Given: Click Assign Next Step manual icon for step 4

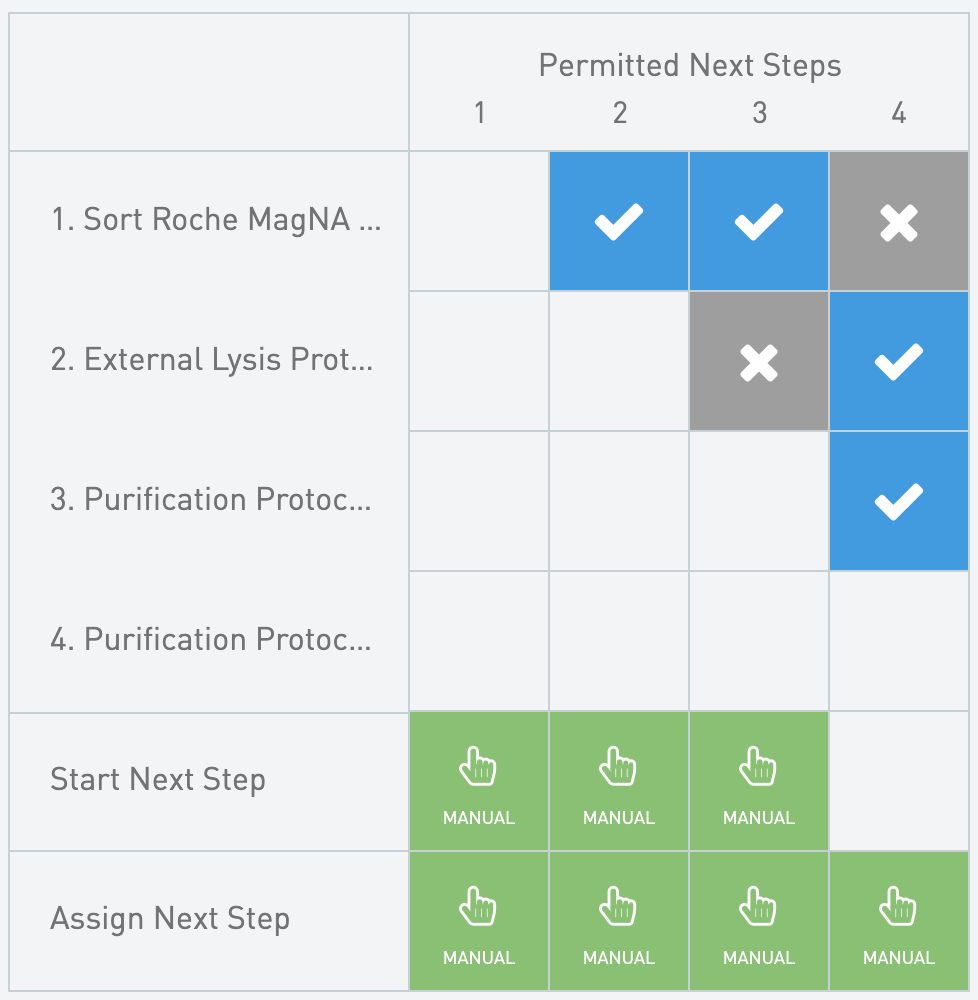Looking at the screenshot, I should tap(899, 921).
